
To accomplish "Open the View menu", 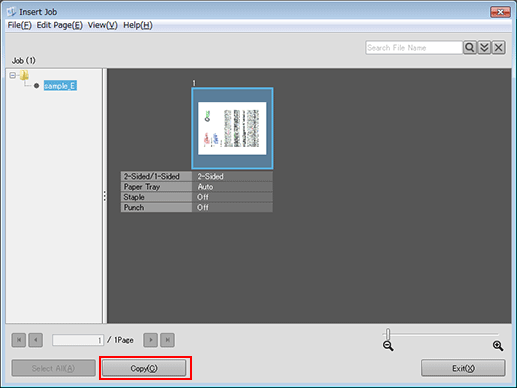I will click(103, 25).
